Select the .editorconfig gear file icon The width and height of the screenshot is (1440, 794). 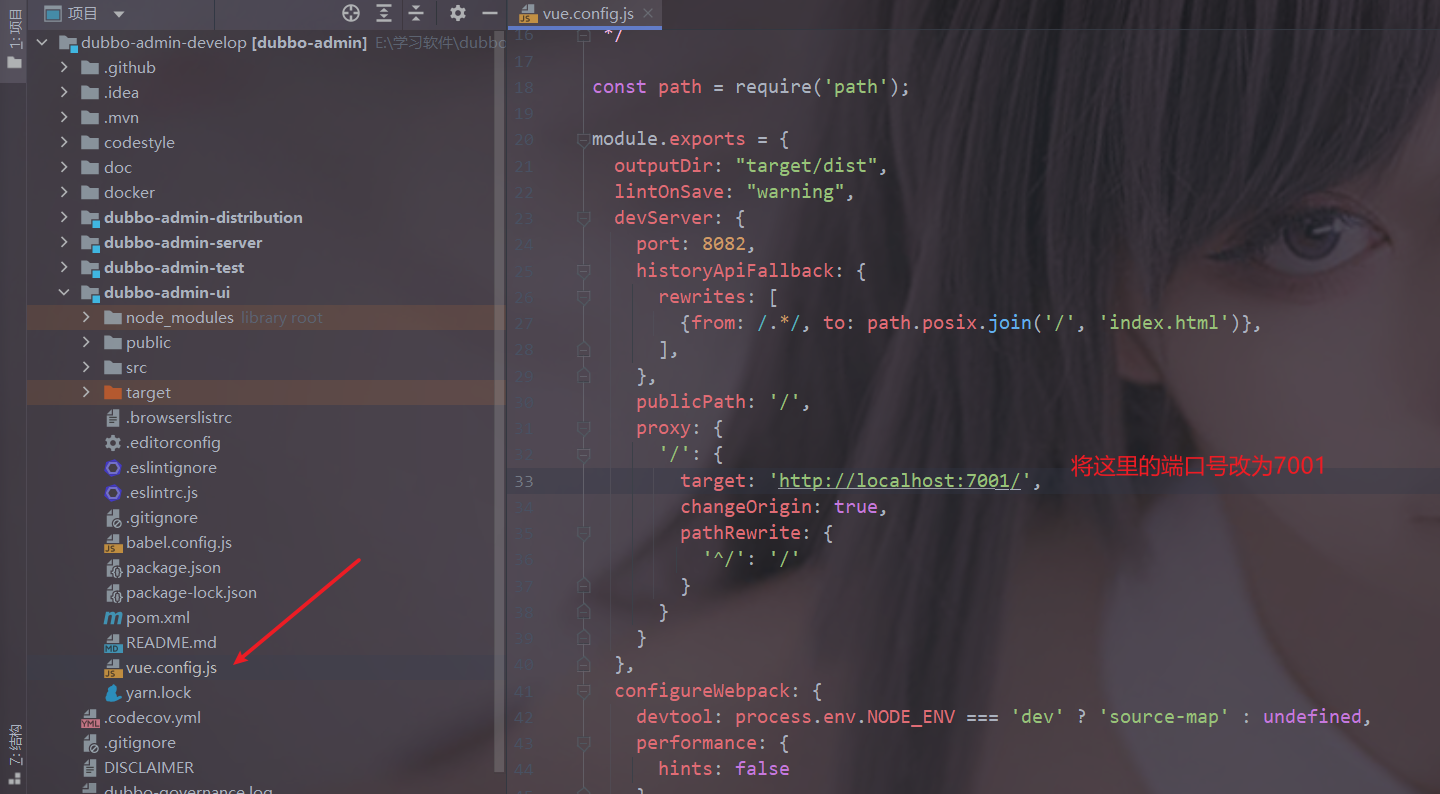pos(113,443)
